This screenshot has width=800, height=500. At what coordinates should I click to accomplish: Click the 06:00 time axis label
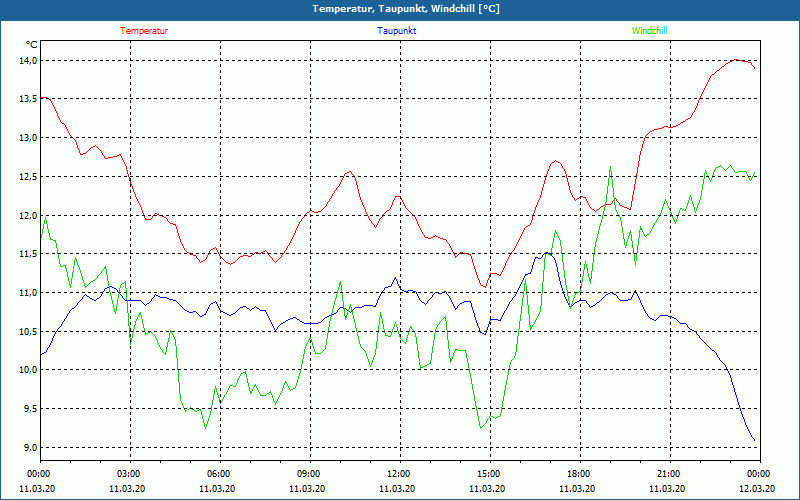click(x=219, y=474)
